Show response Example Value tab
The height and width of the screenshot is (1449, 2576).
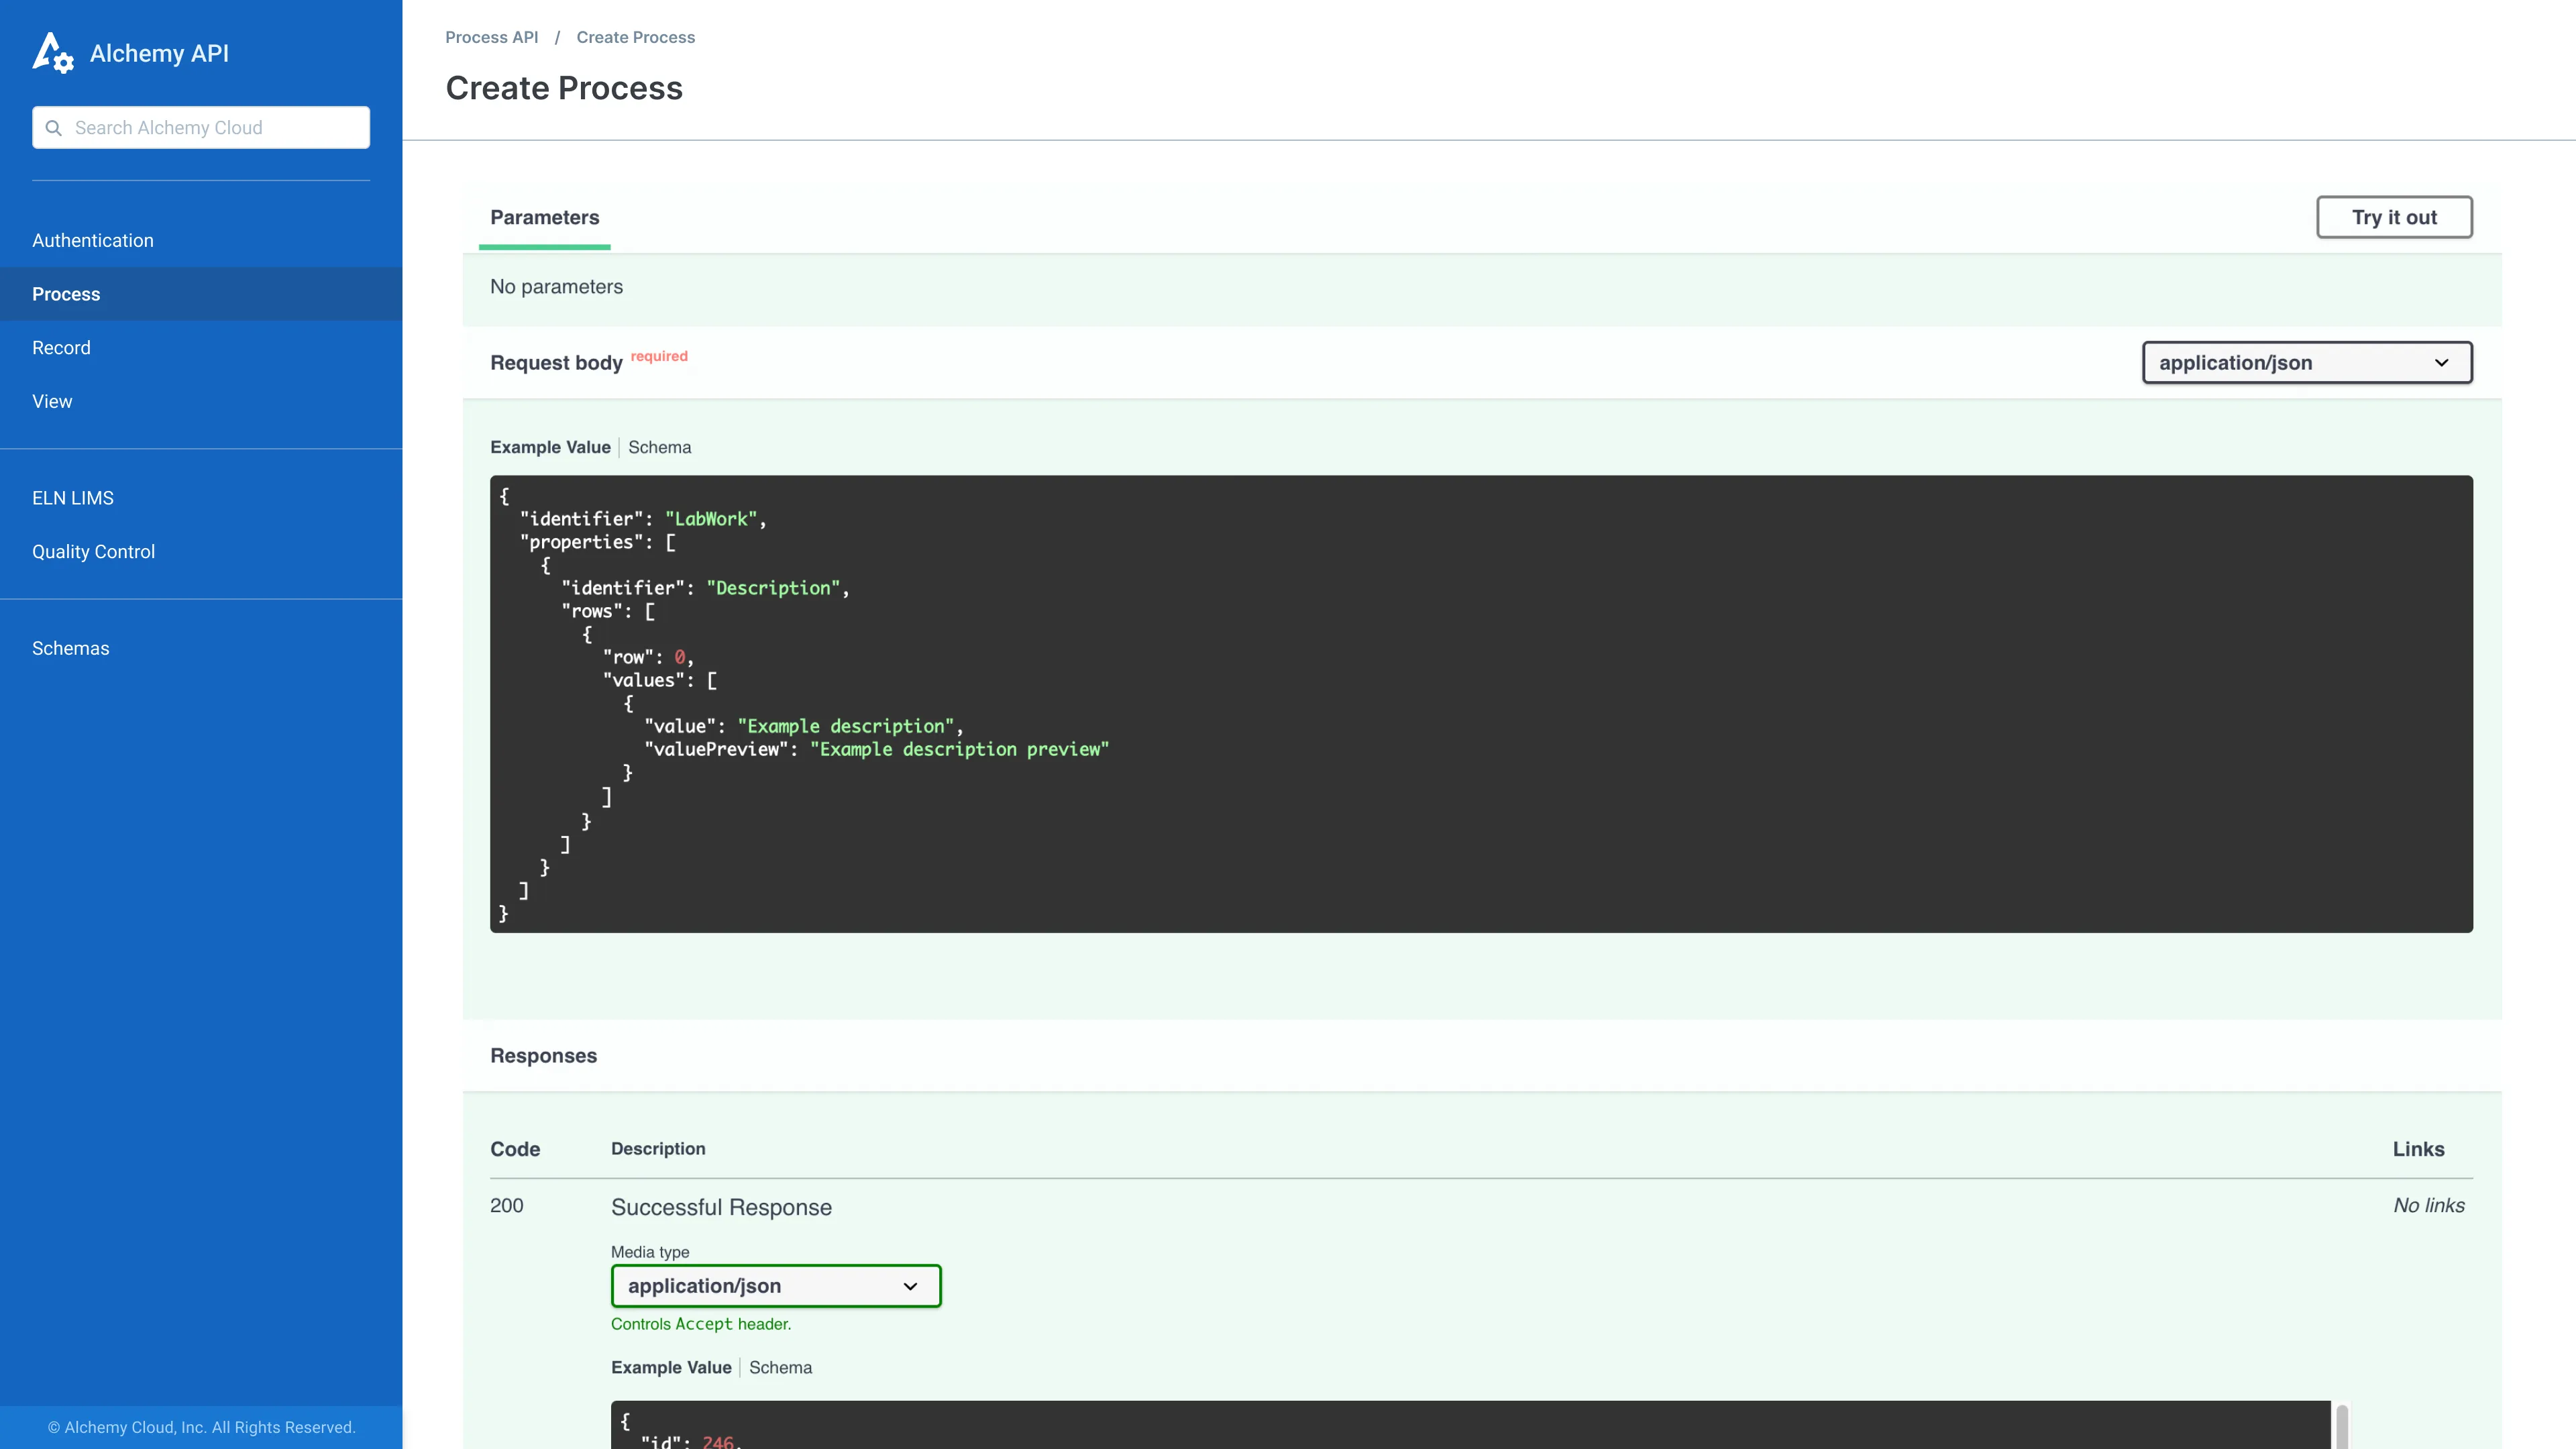point(671,1367)
